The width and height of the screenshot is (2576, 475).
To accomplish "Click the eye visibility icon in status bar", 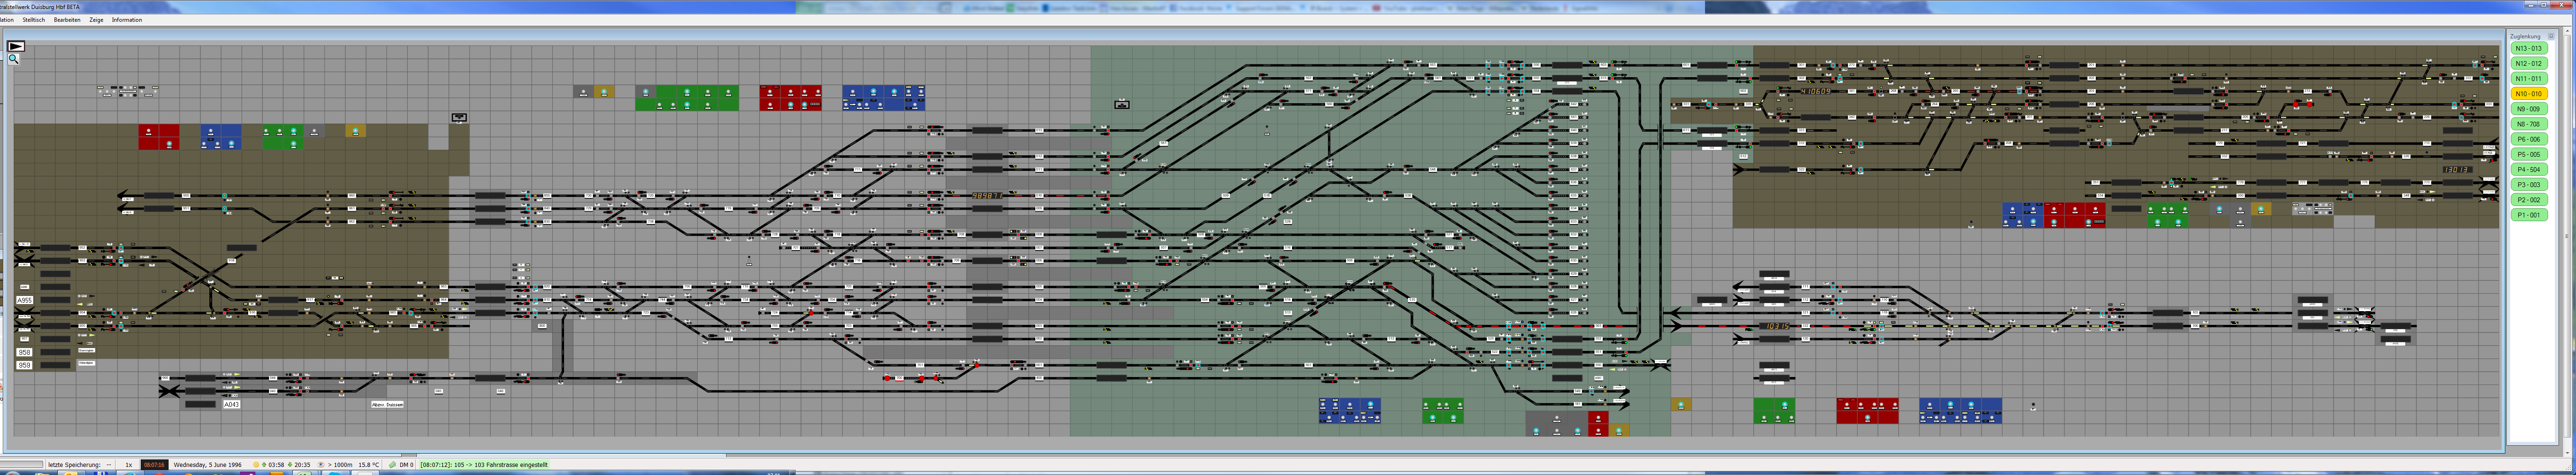I will (321, 465).
